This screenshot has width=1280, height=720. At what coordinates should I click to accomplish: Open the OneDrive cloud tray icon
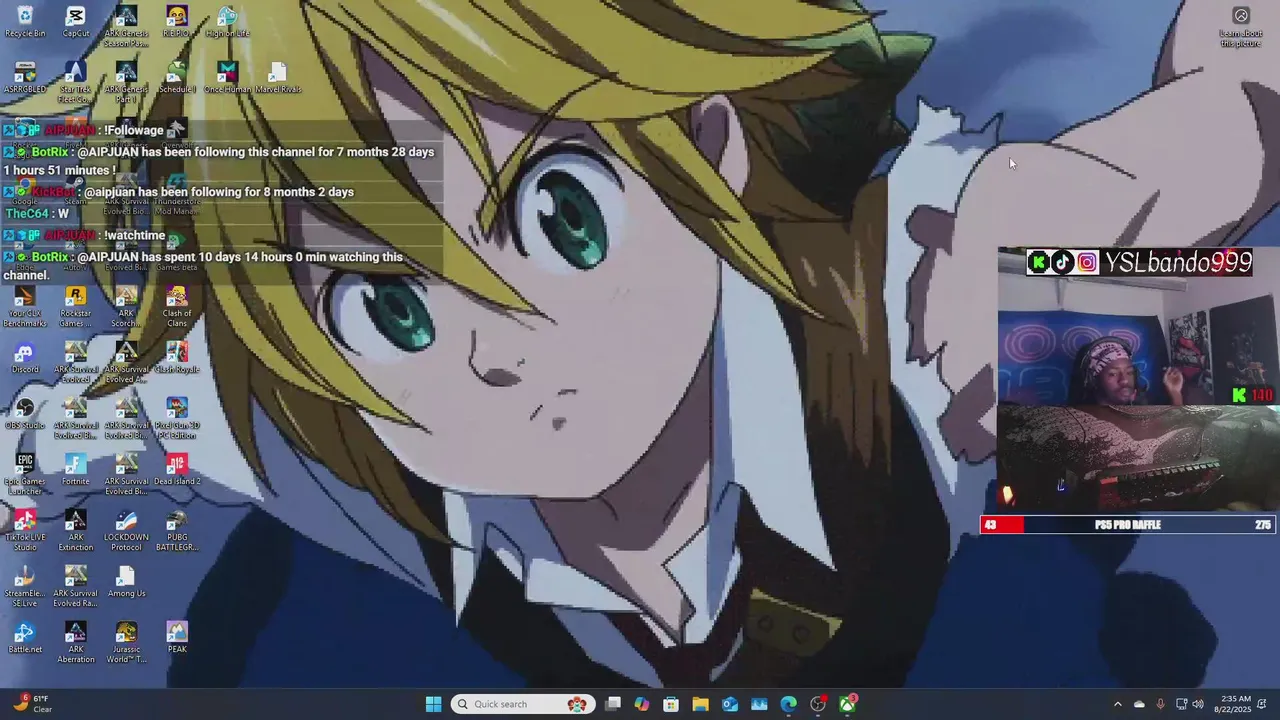[x=1139, y=704]
